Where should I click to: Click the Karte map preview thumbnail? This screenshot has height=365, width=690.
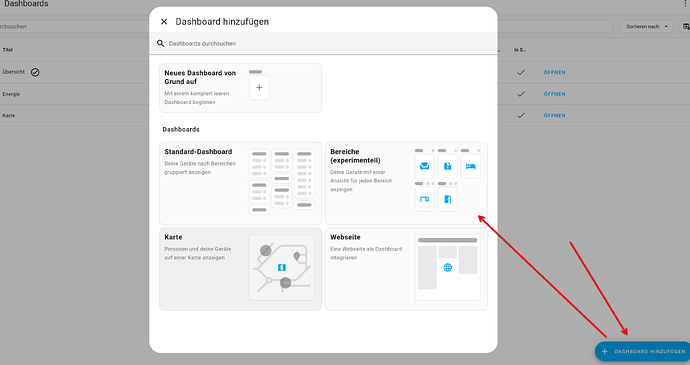[282, 268]
